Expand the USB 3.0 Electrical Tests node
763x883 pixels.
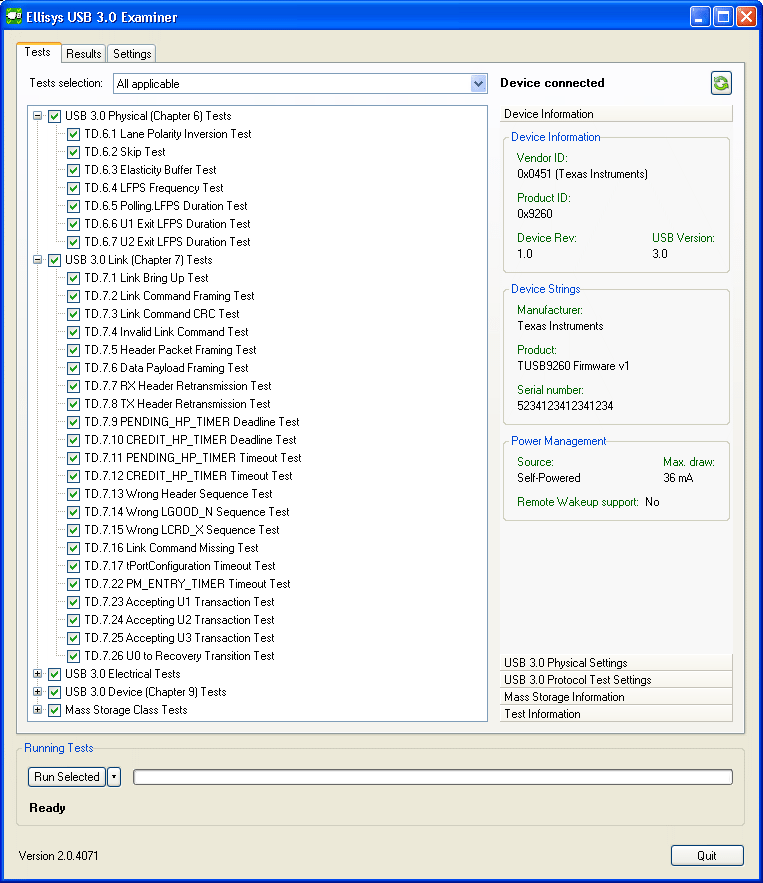point(38,674)
